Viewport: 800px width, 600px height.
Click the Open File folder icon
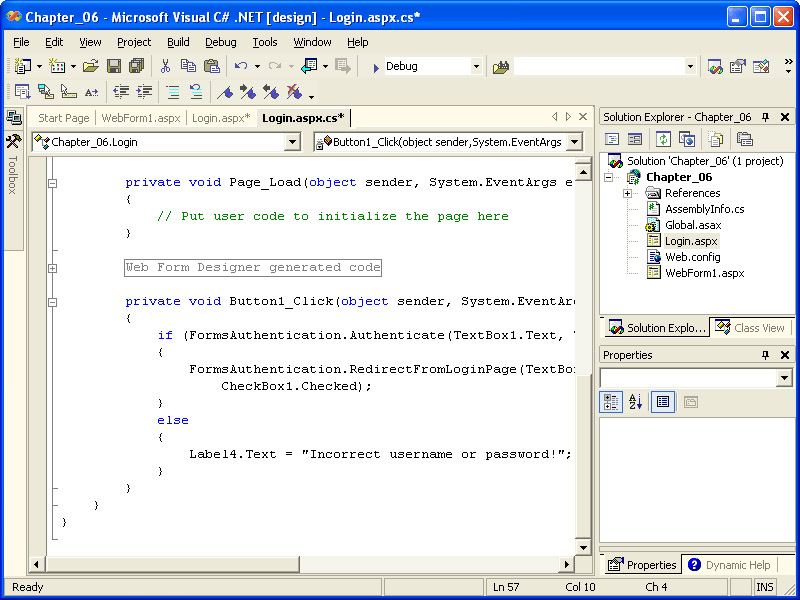coord(90,66)
